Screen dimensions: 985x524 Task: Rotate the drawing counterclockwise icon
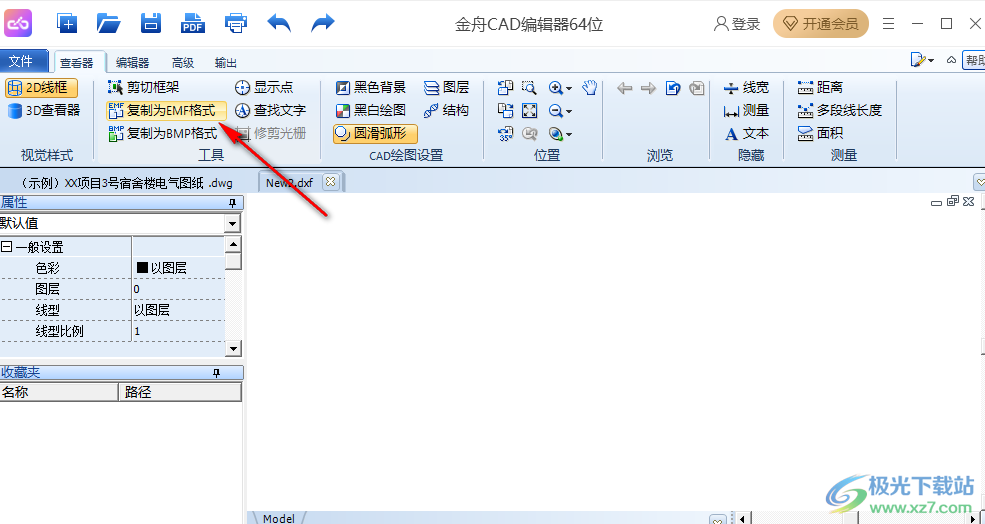[505, 87]
